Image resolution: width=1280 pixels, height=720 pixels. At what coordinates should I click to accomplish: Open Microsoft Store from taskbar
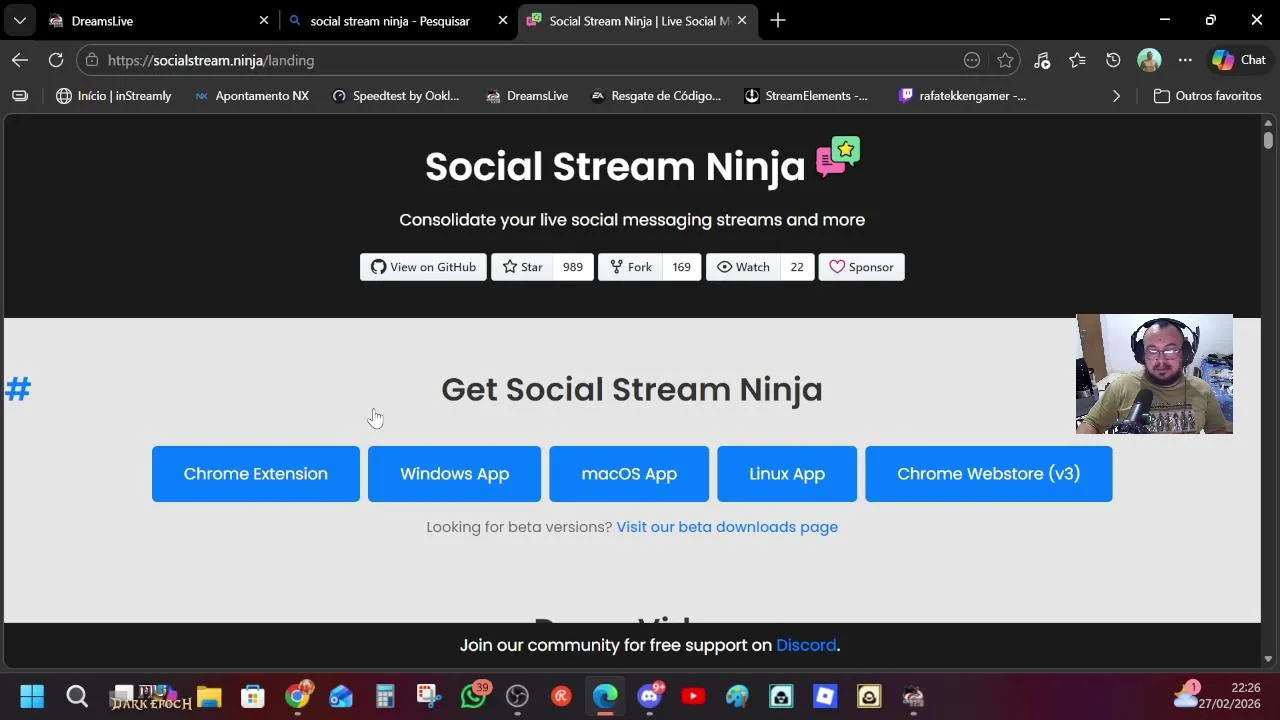click(252, 696)
